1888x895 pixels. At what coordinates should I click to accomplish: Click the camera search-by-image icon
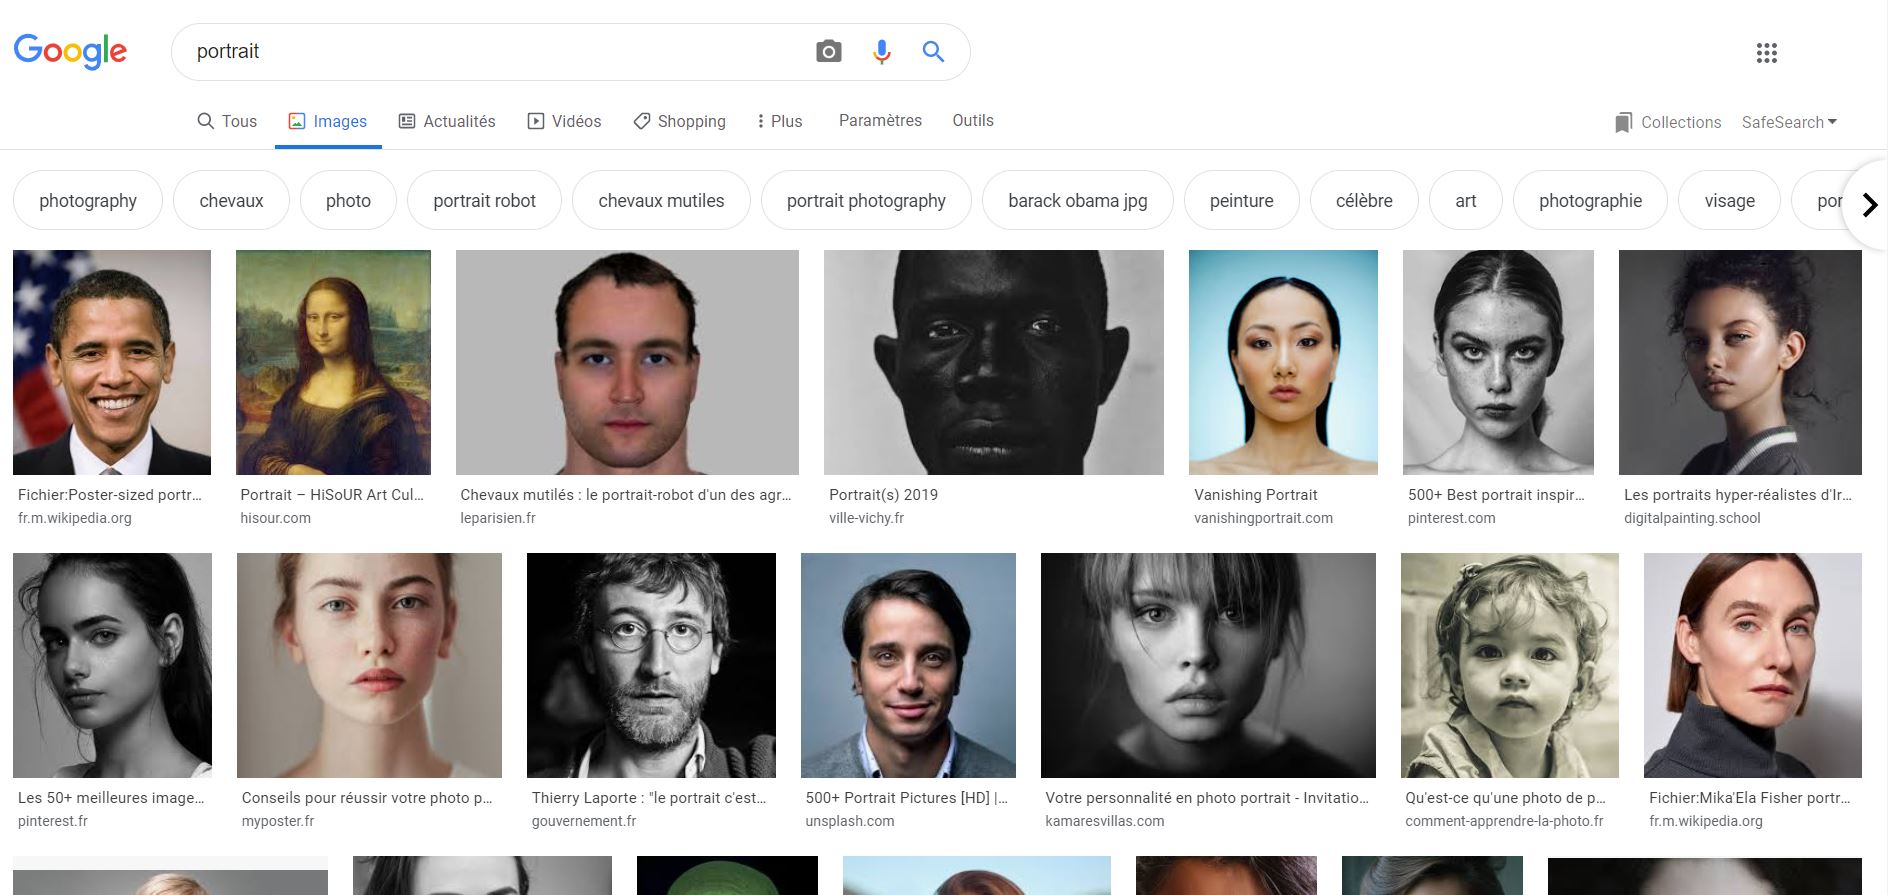click(x=828, y=52)
